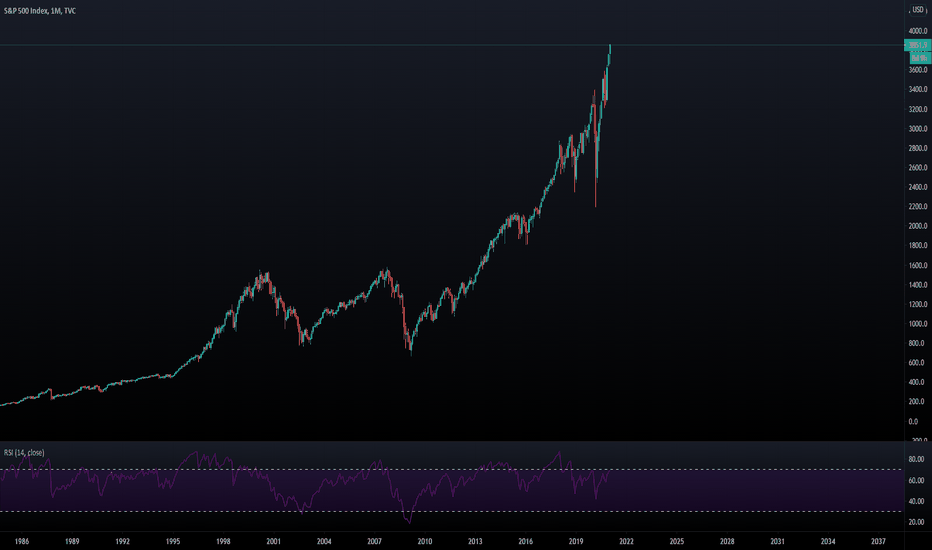Click the 2010 label on time axis

[424, 541]
